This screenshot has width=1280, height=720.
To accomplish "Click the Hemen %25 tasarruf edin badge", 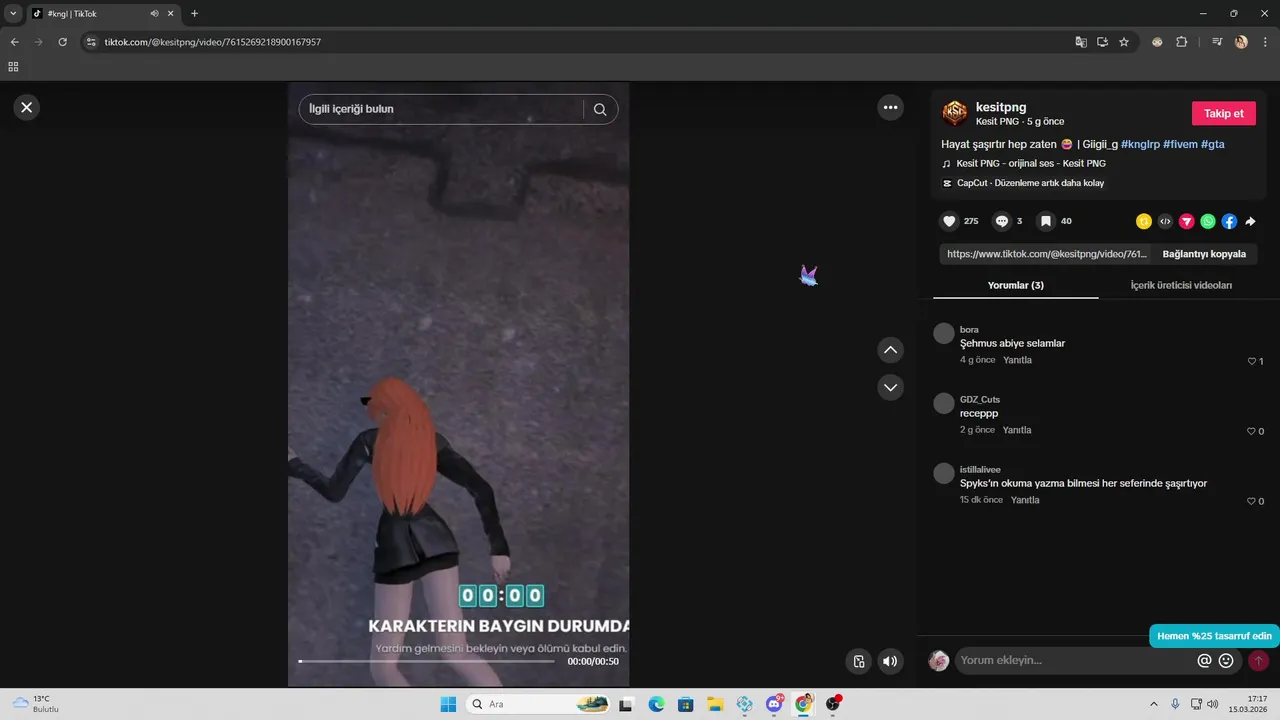I will pyautogui.click(x=1214, y=636).
